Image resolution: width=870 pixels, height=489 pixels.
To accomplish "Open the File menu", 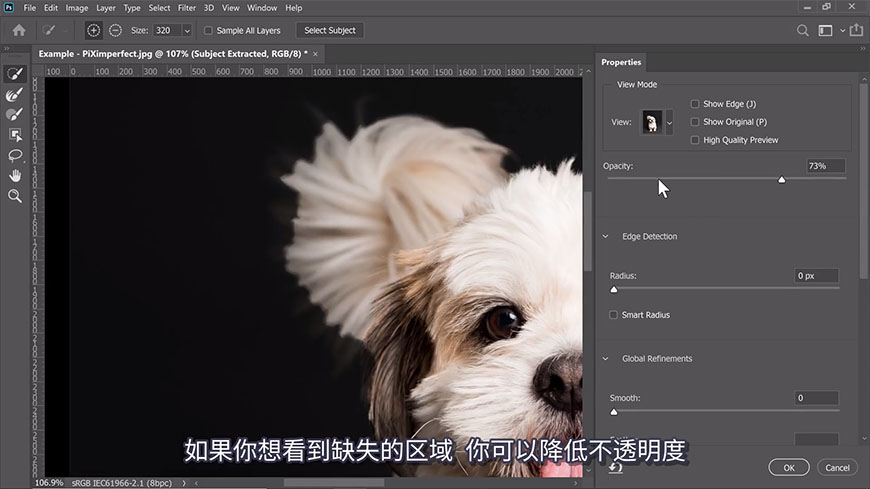I will click(29, 8).
